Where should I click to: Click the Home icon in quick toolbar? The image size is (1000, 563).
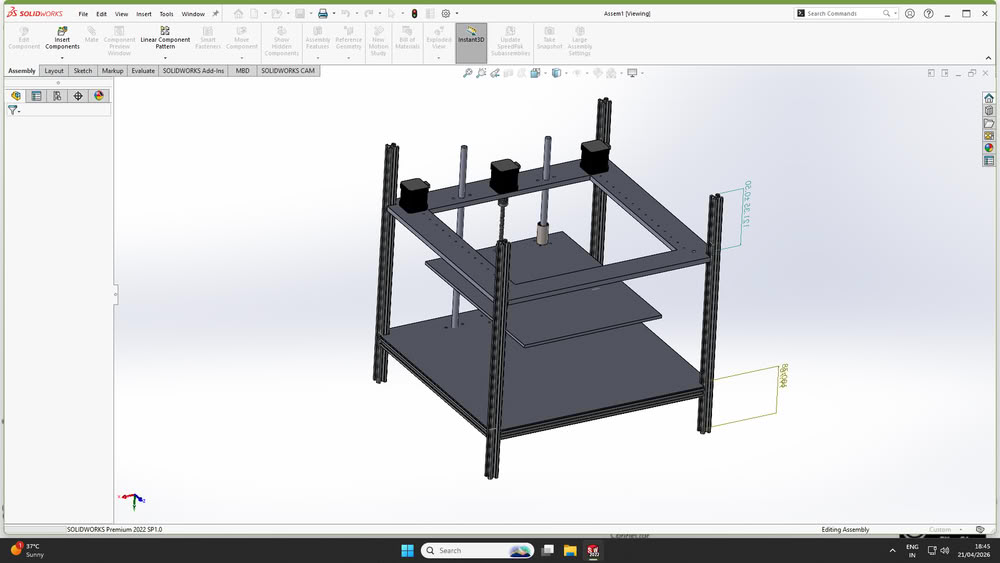tap(238, 13)
